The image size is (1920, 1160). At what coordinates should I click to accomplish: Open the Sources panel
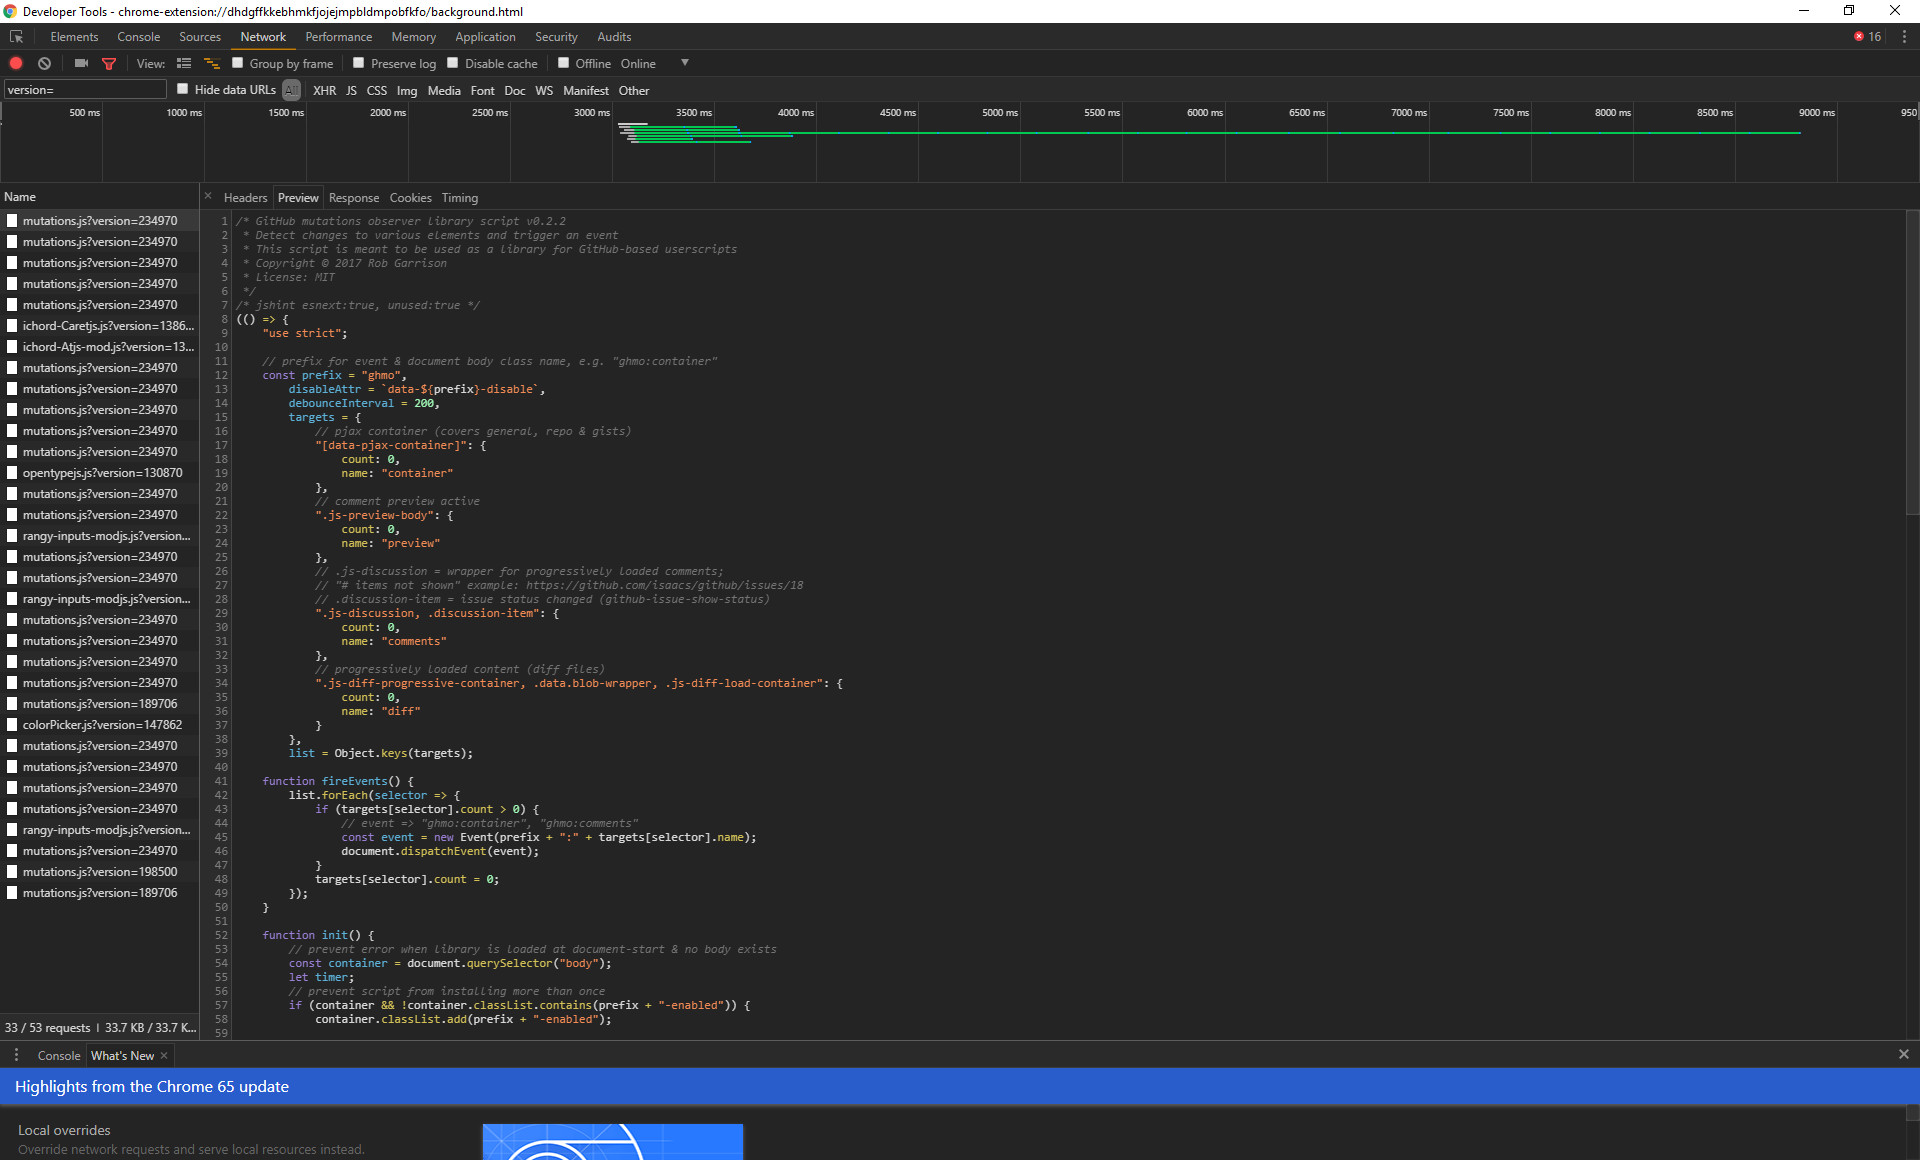pos(200,37)
